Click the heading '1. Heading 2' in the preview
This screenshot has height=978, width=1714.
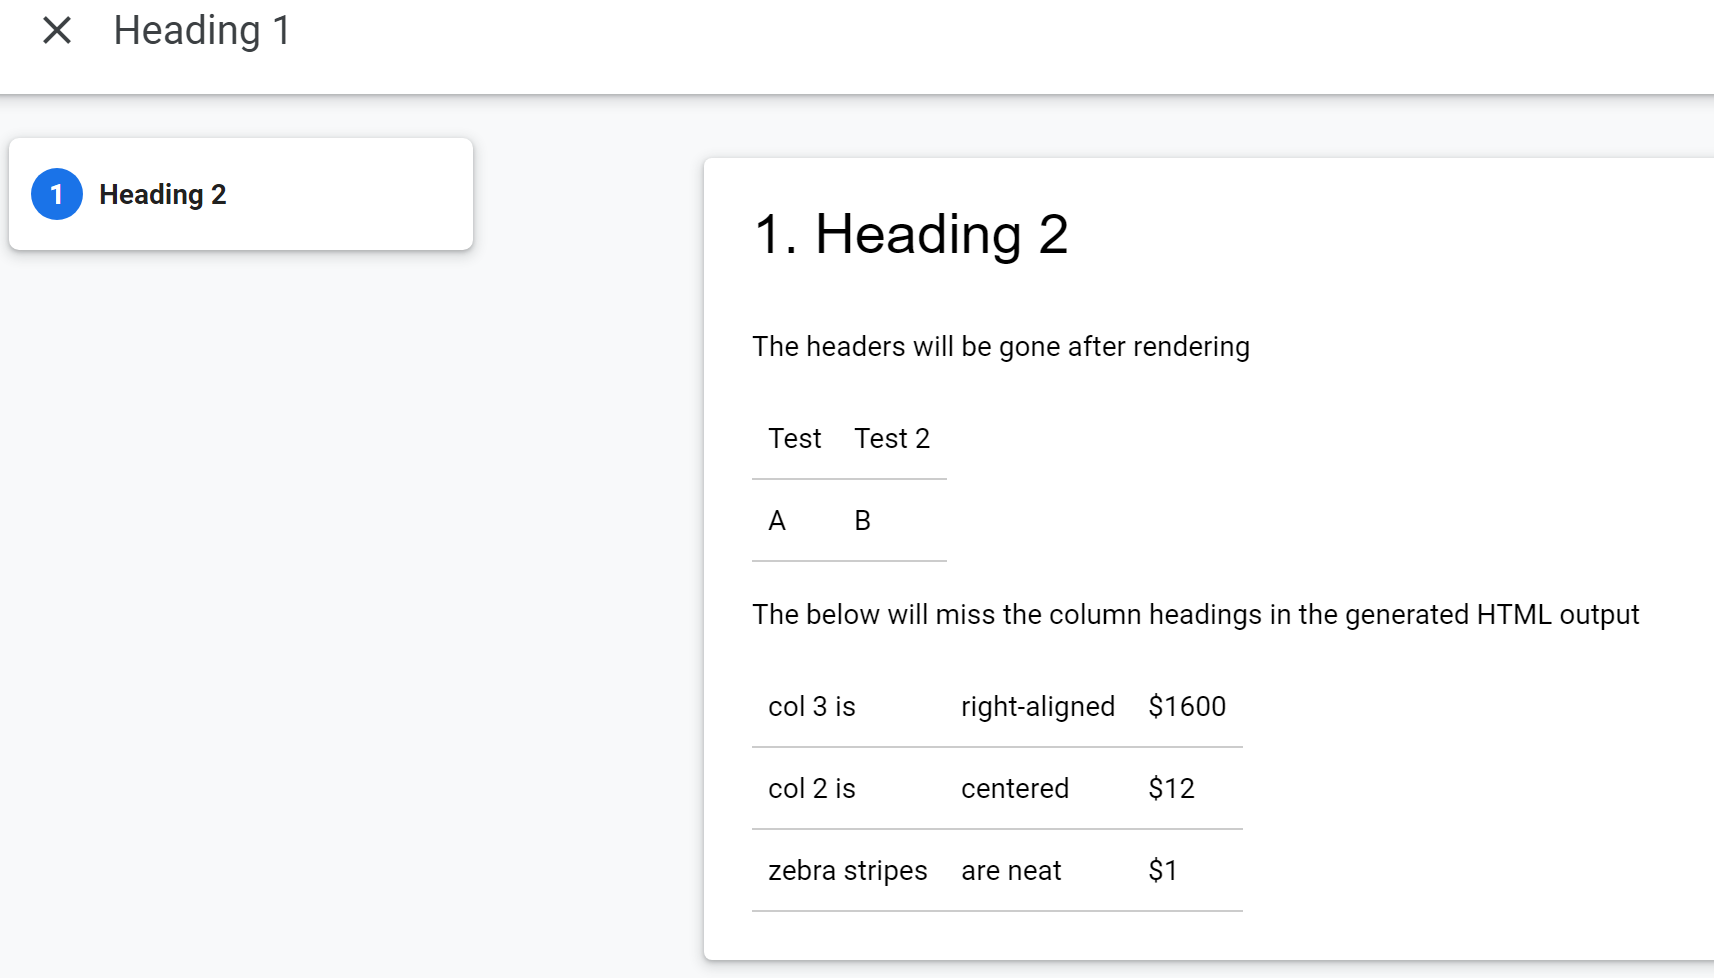[x=911, y=234]
